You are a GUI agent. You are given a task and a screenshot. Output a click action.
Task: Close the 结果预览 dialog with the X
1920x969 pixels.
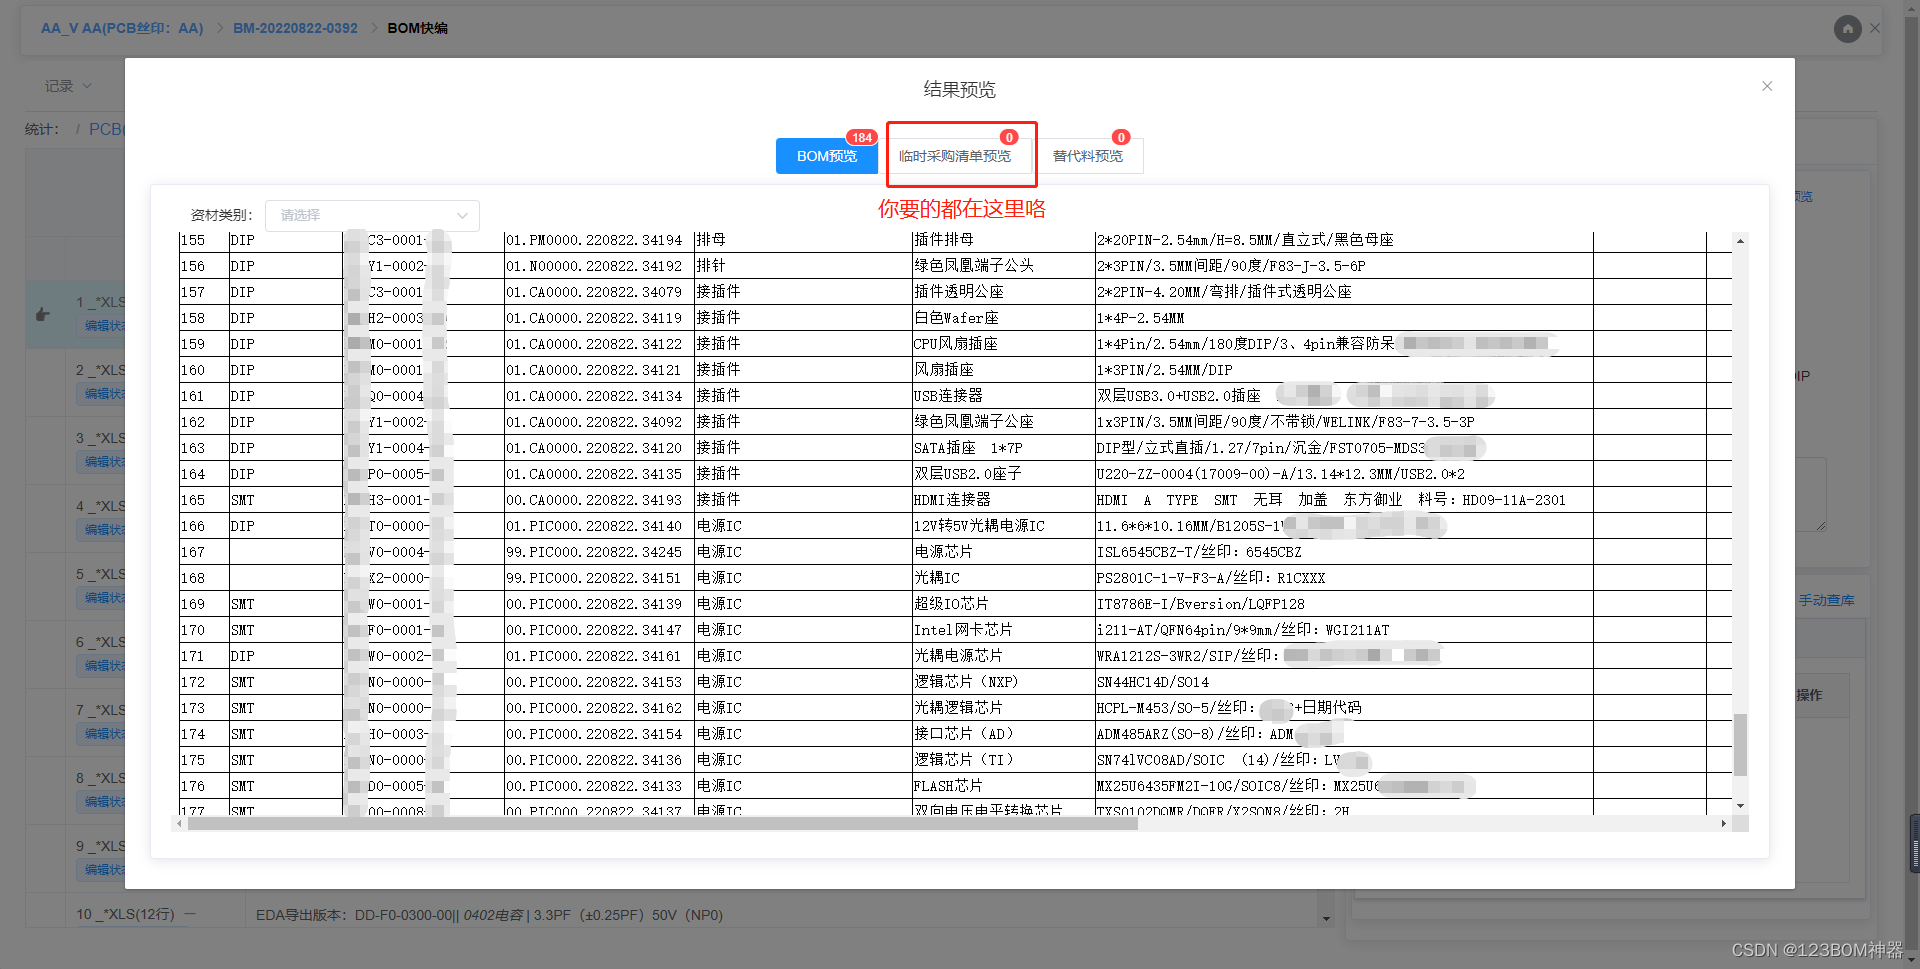(1767, 86)
